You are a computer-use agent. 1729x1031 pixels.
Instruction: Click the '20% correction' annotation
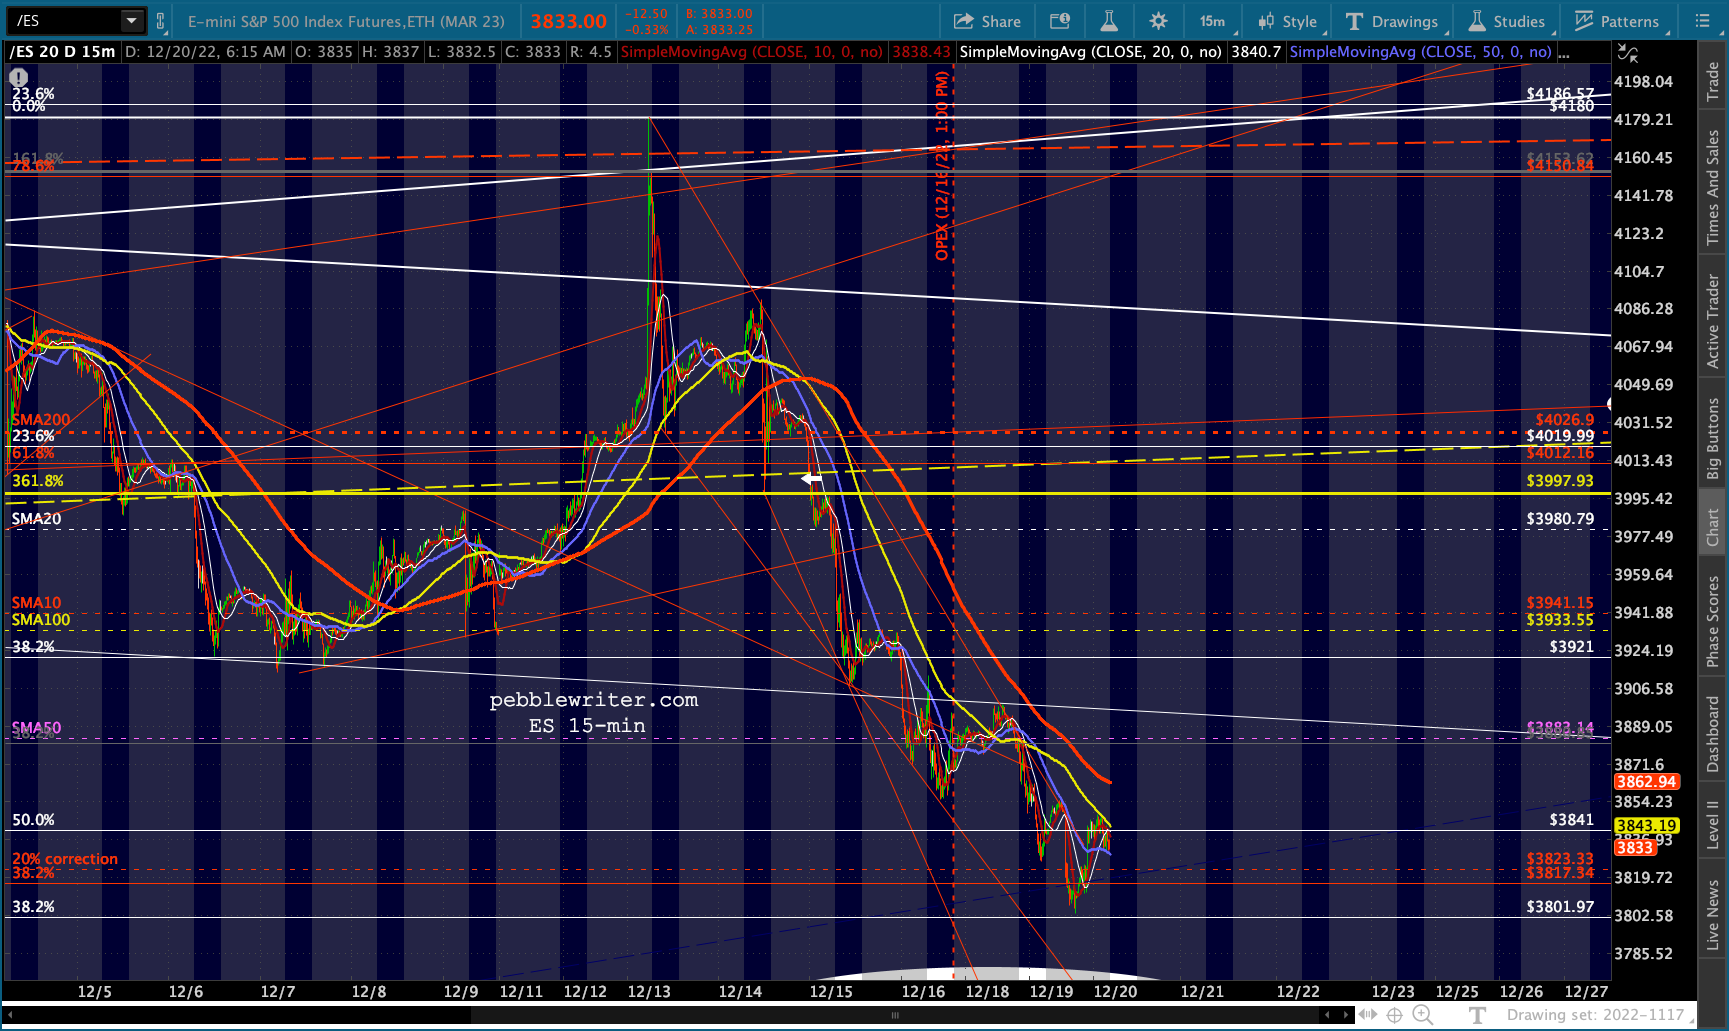pos(65,859)
